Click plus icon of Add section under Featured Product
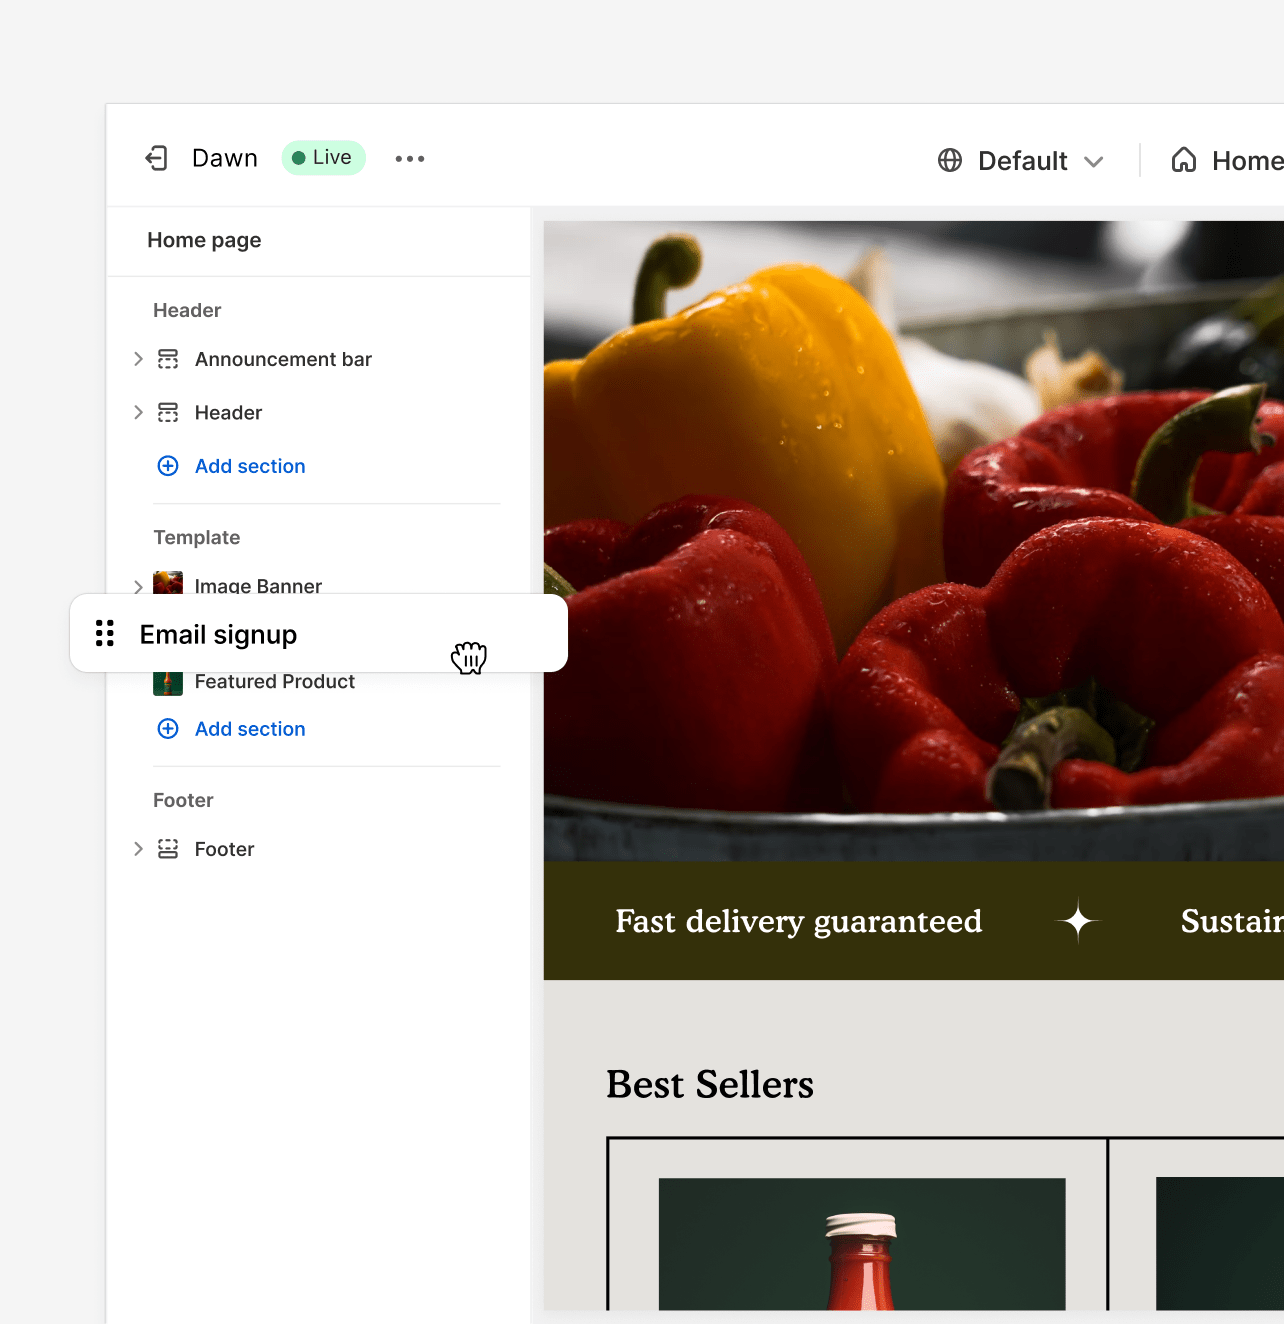Image resolution: width=1284 pixels, height=1324 pixels. 168,729
